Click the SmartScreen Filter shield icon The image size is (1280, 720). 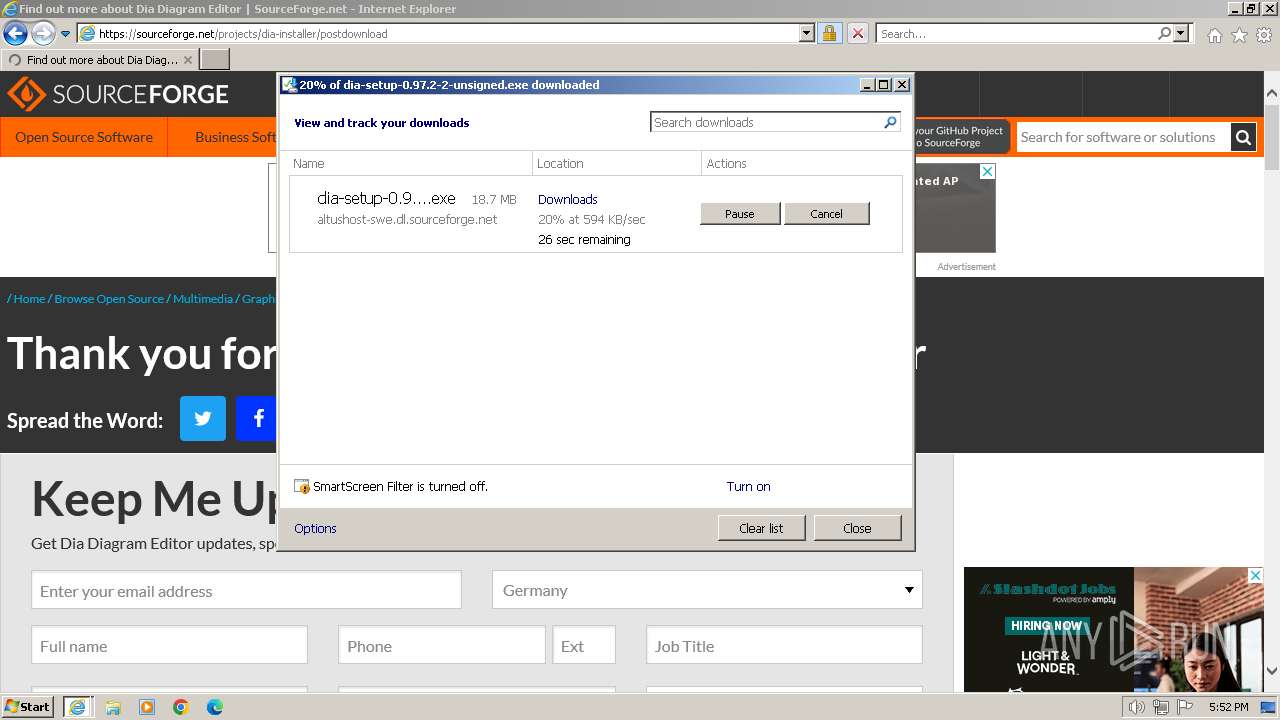302,487
